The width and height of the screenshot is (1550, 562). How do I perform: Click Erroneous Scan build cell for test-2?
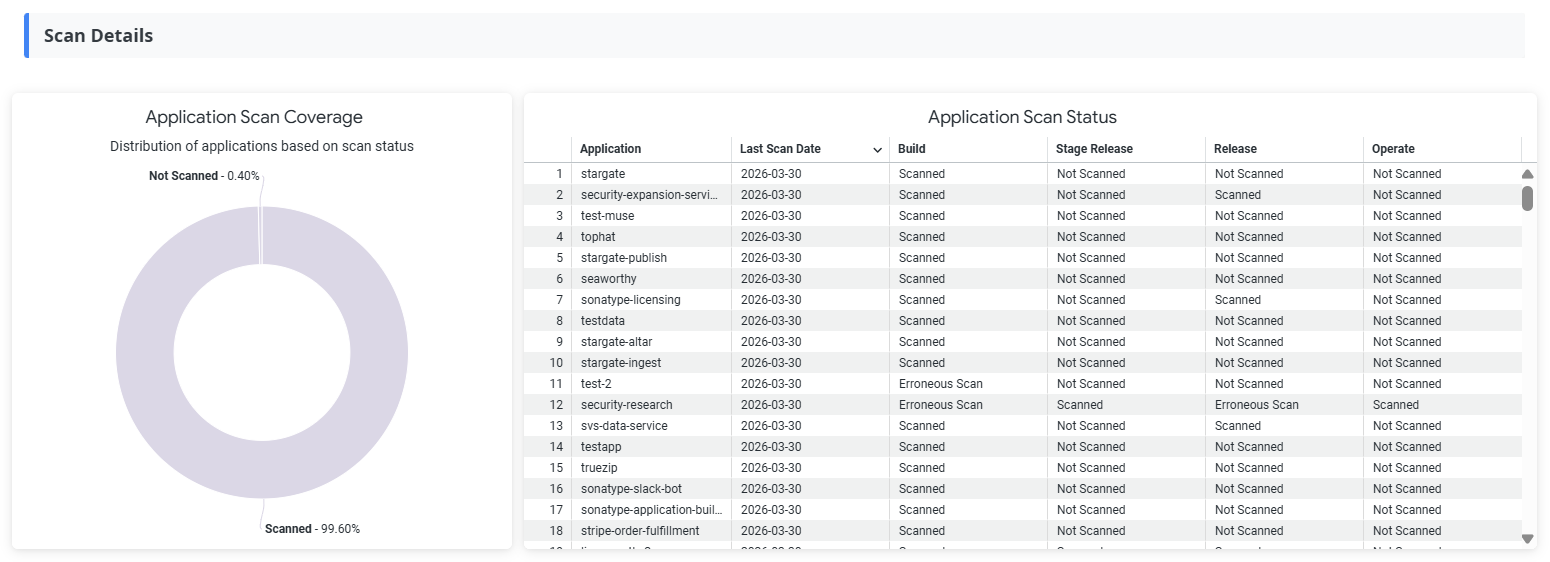(968, 384)
